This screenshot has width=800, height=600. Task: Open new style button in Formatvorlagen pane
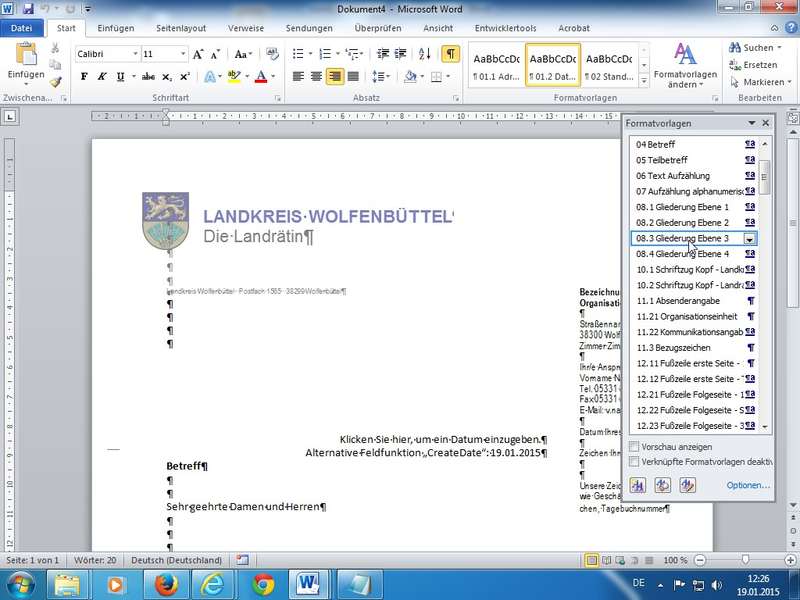click(638, 485)
